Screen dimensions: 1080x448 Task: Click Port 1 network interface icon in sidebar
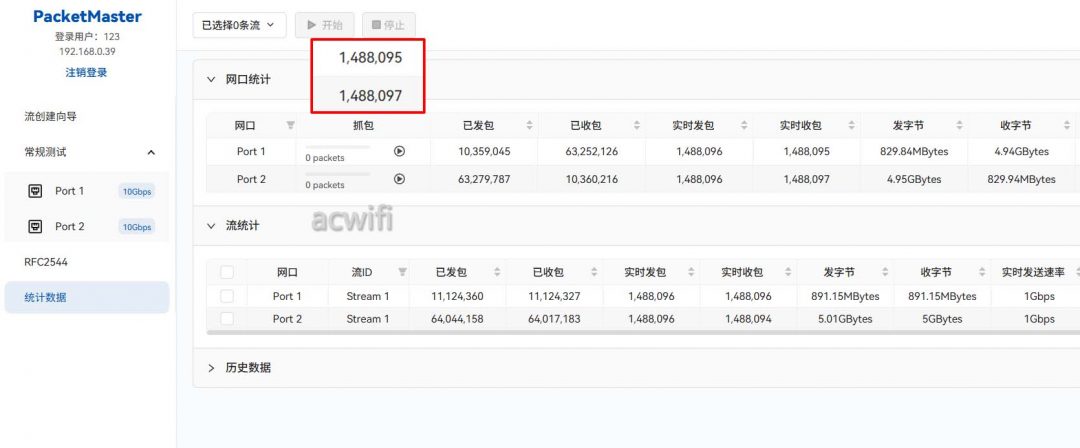(x=35, y=191)
